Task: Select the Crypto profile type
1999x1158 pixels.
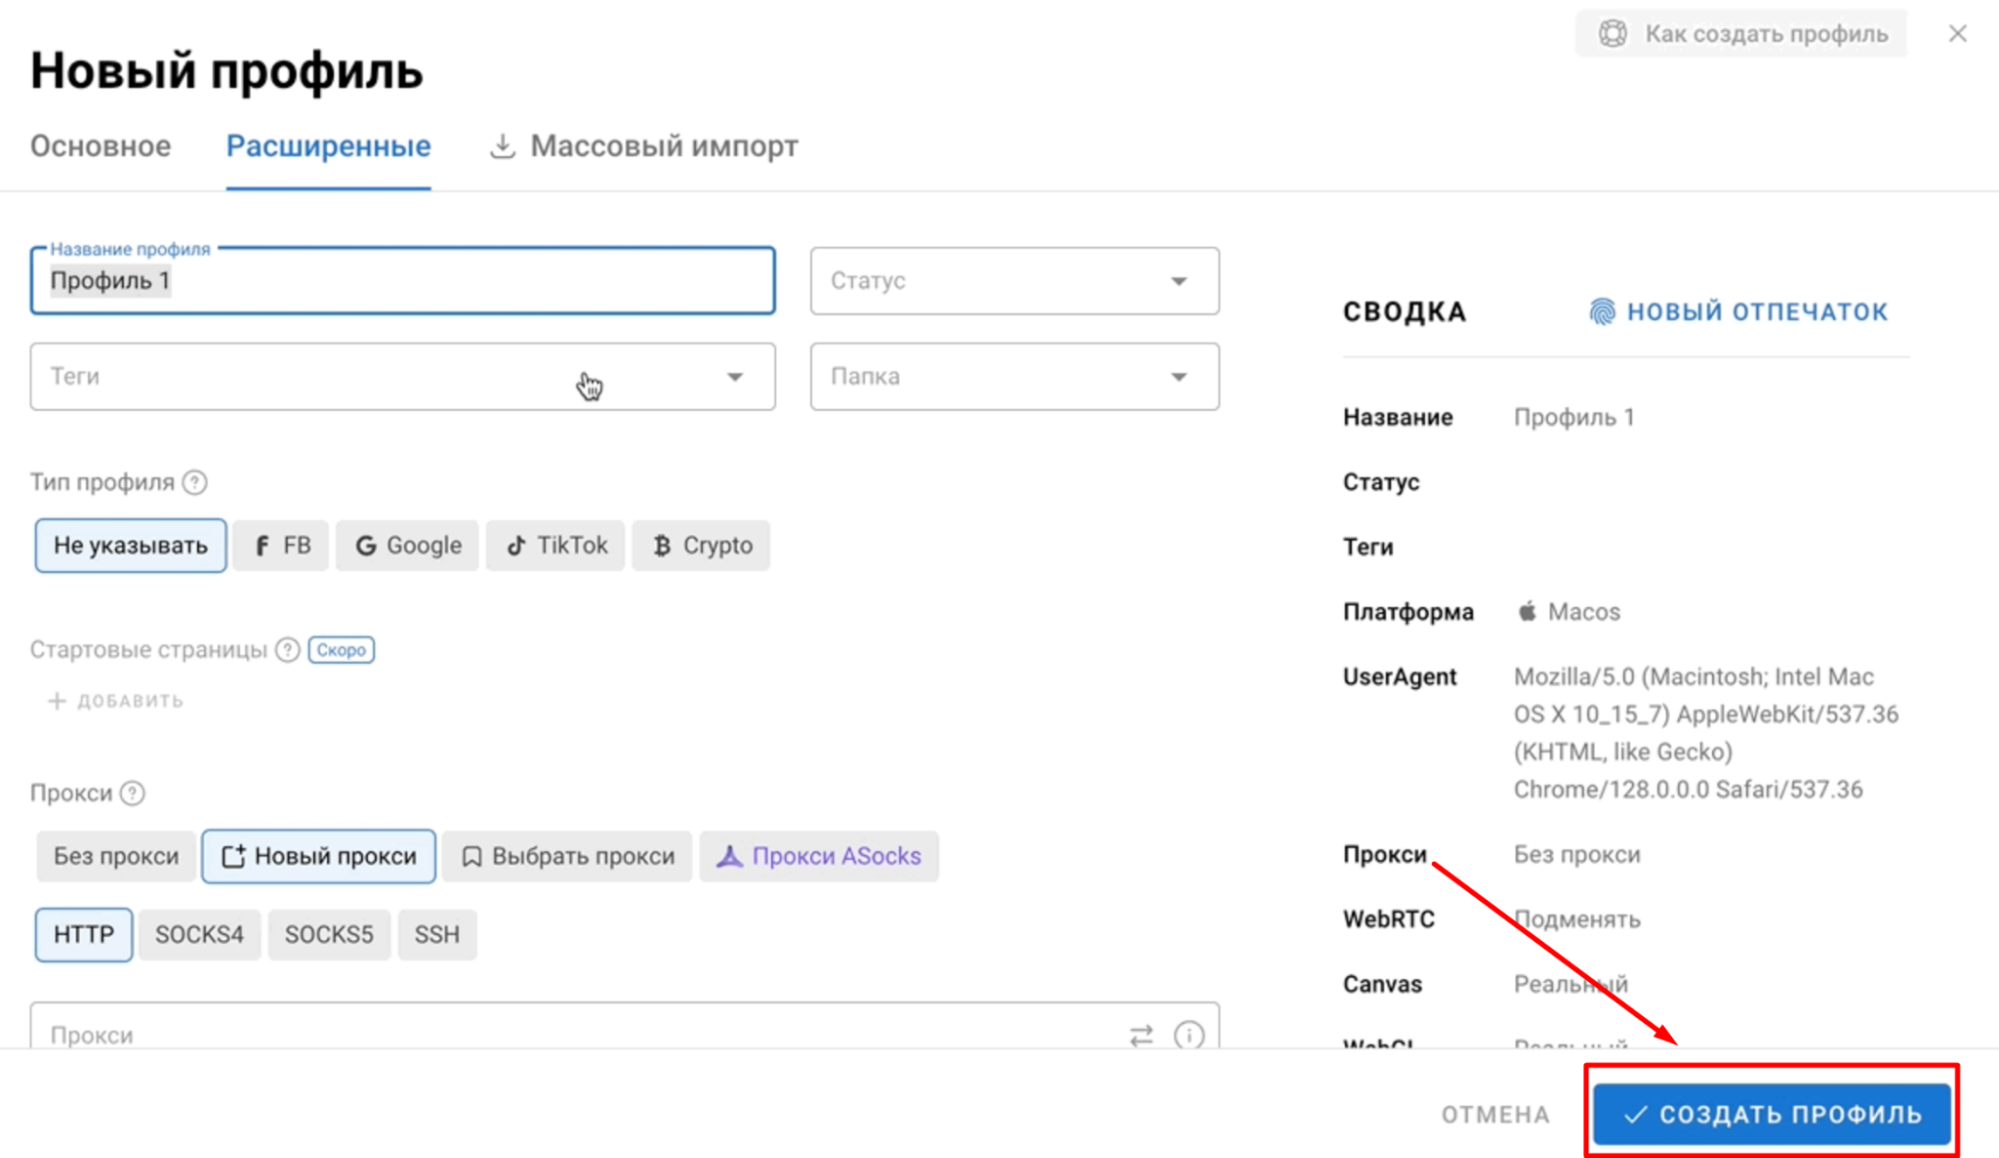Action: (701, 545)
